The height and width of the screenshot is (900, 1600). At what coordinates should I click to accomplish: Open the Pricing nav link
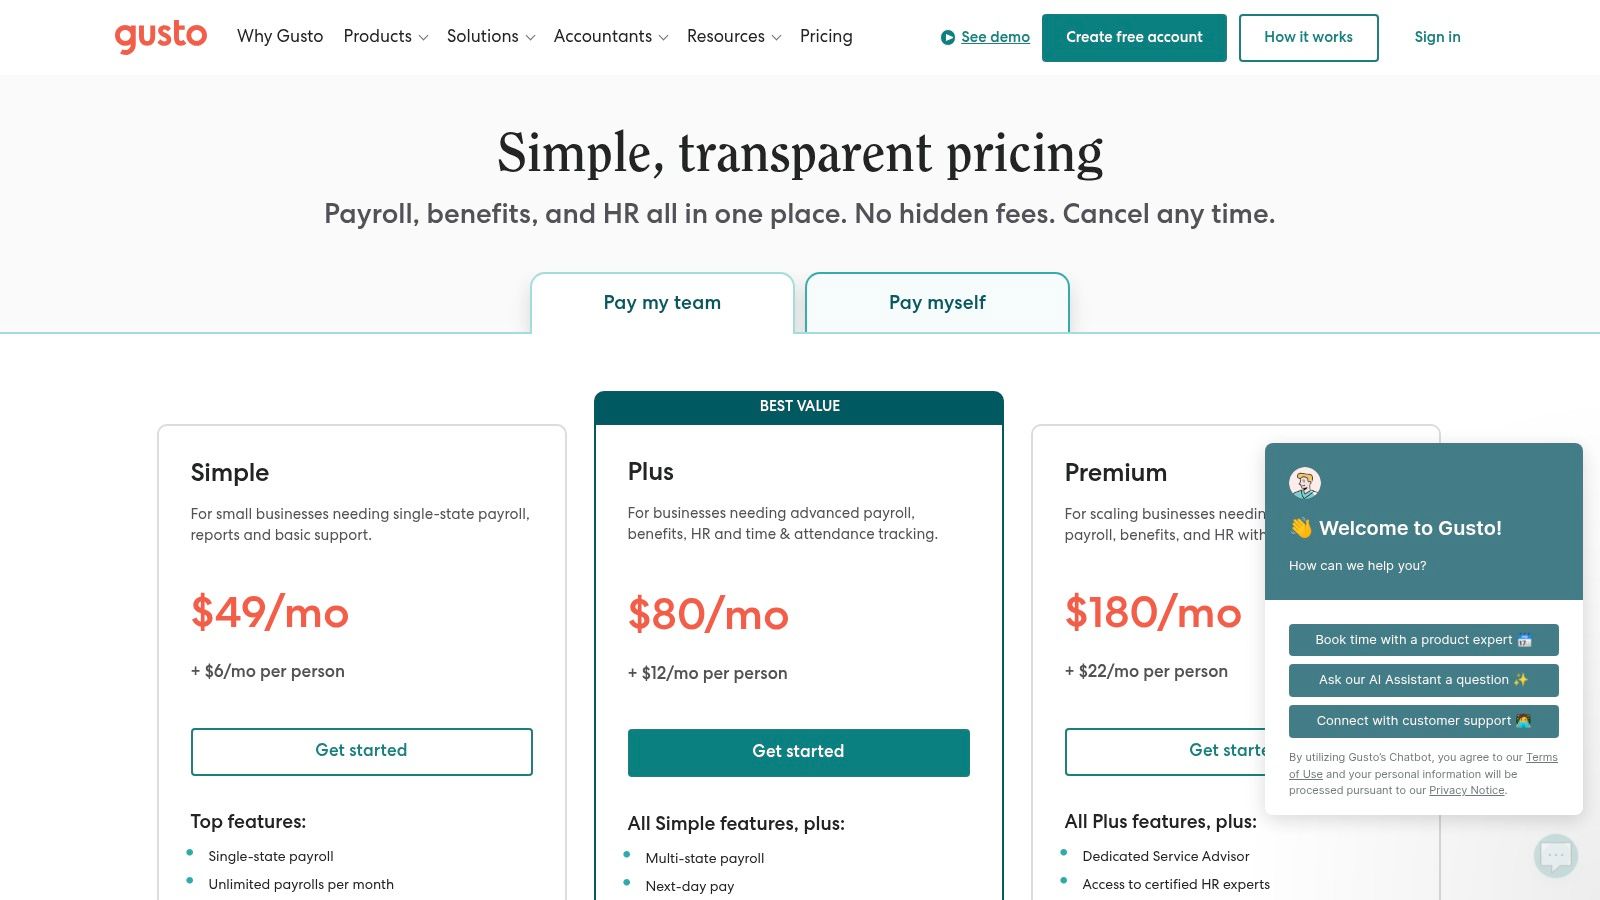coord(826,37)
